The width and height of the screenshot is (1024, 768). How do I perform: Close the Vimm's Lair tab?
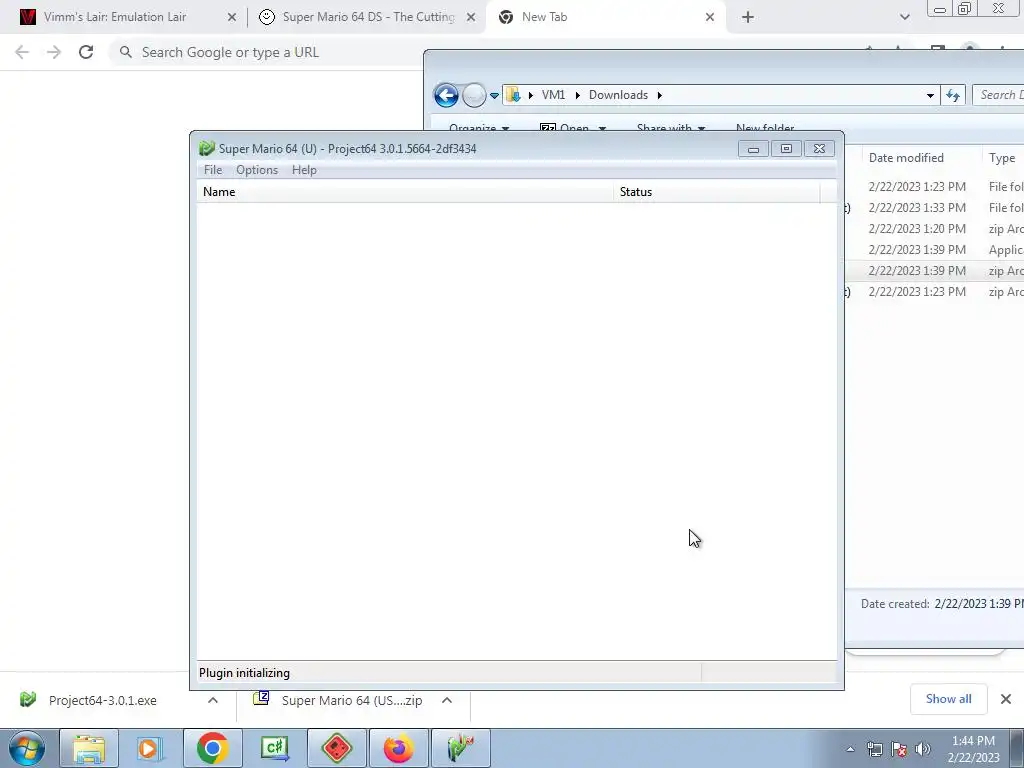pyautogui.click(x=232, y=18)
